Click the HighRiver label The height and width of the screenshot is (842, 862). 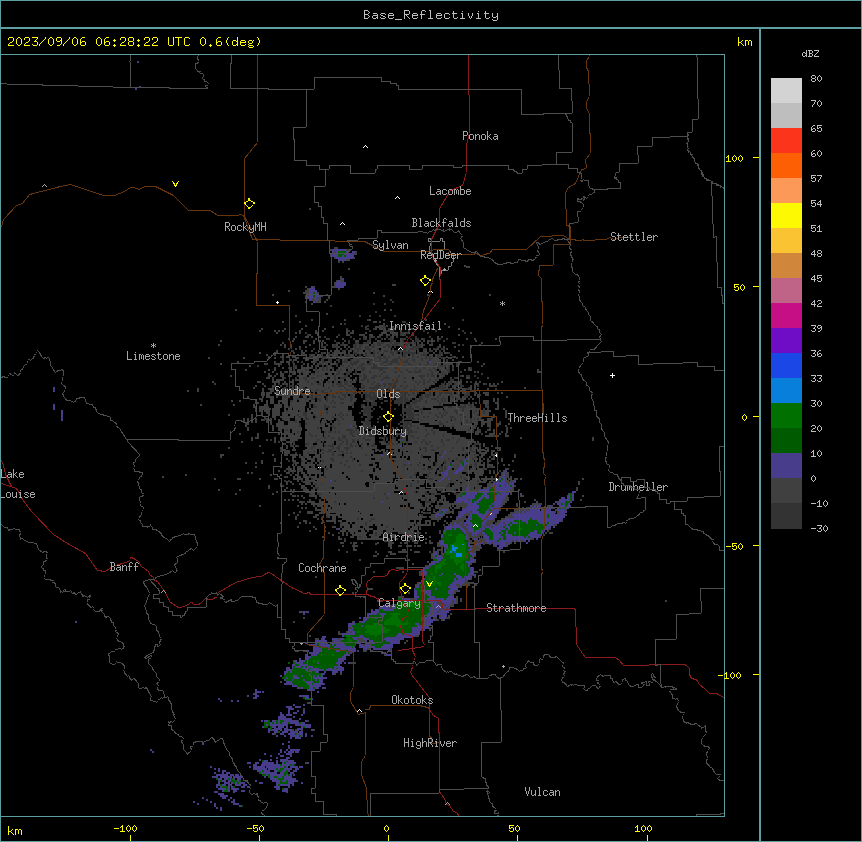coord(430,743)
